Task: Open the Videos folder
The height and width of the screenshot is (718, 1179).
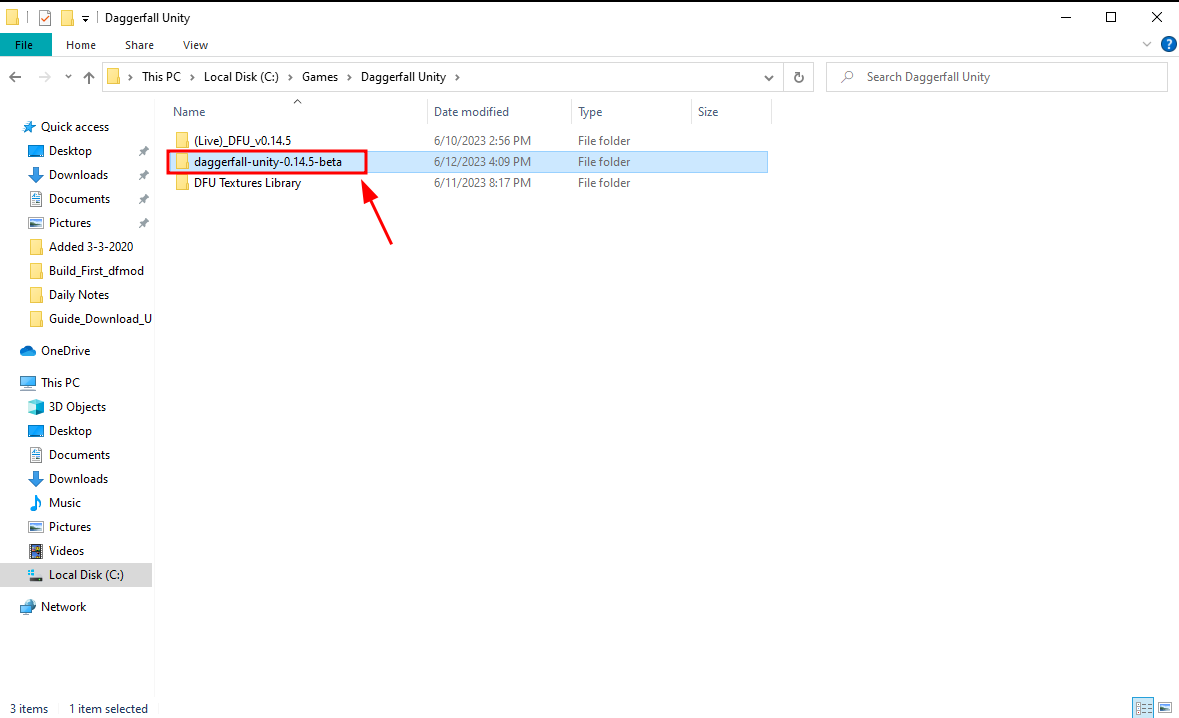Action: pyautogui.click(x=66, y=551)
